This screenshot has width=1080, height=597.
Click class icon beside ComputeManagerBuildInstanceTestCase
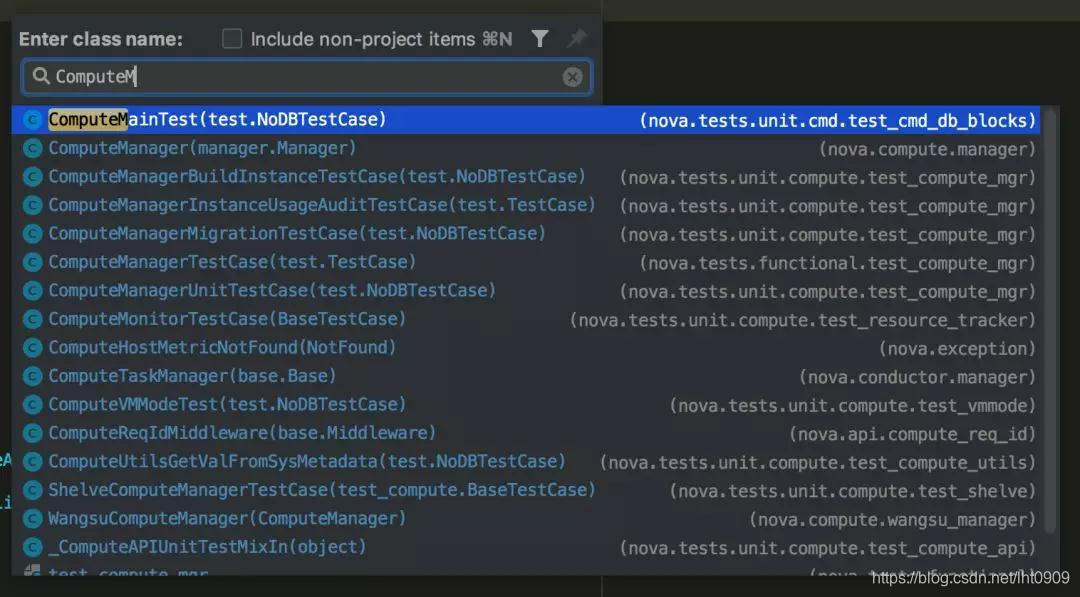32,177
